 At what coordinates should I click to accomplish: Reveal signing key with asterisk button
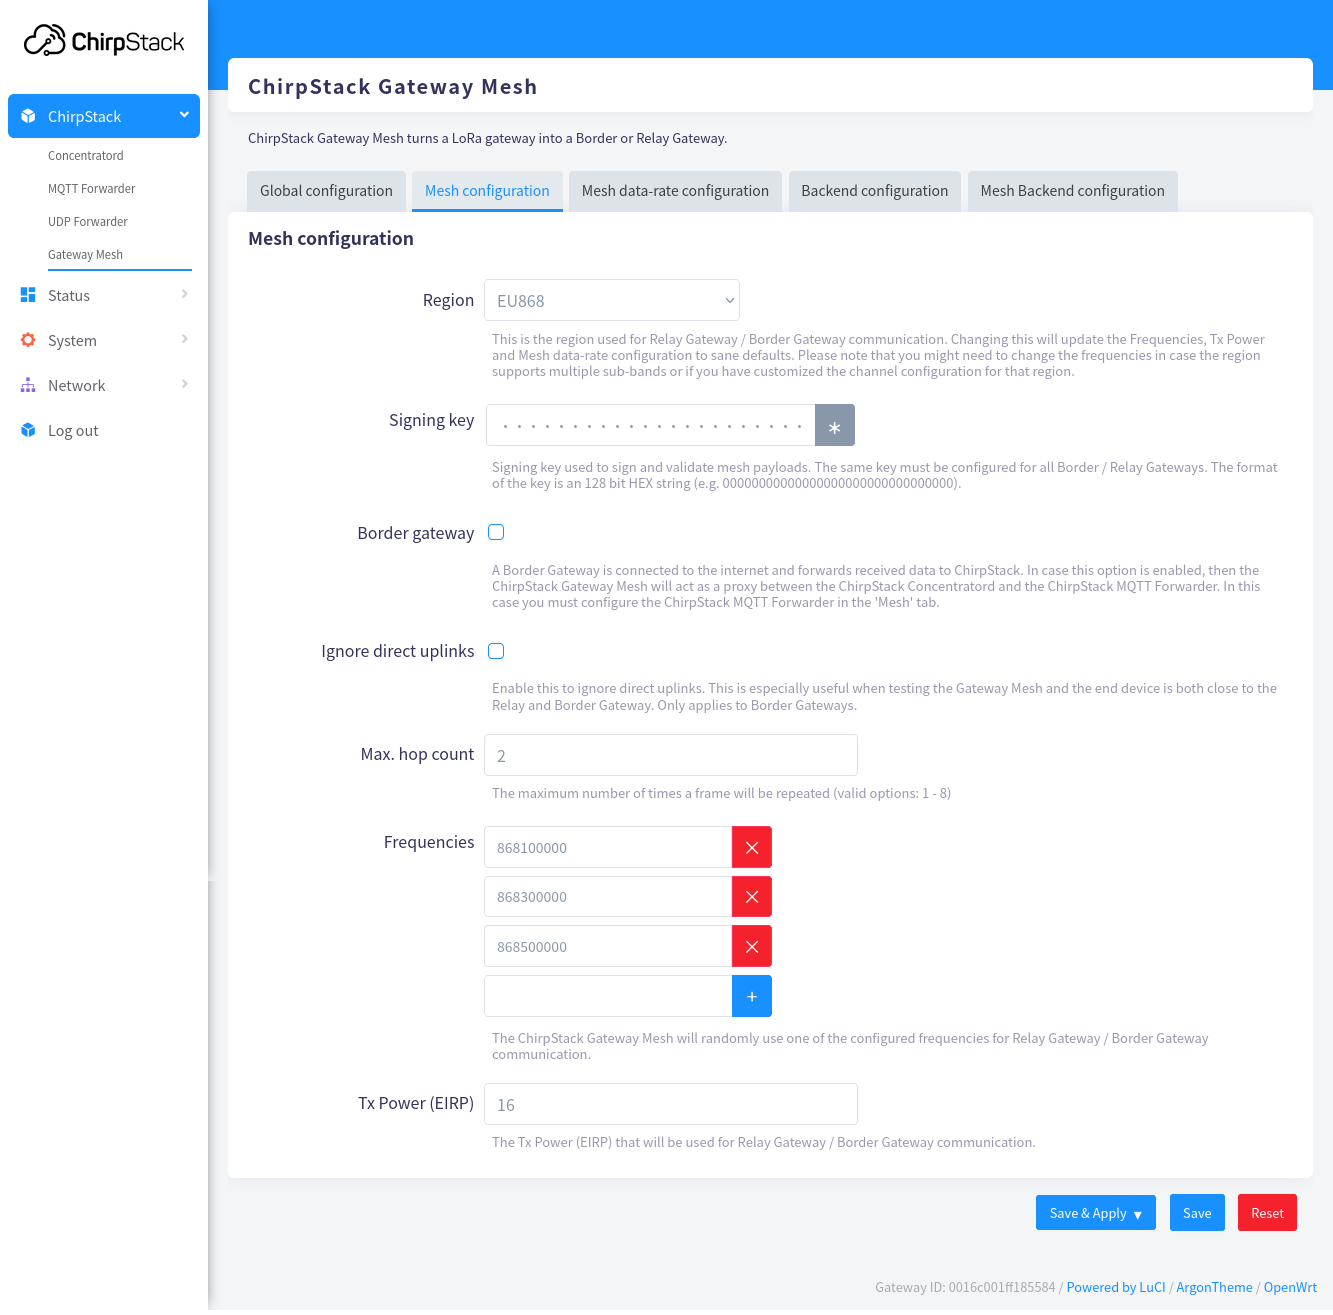point(834,426)
